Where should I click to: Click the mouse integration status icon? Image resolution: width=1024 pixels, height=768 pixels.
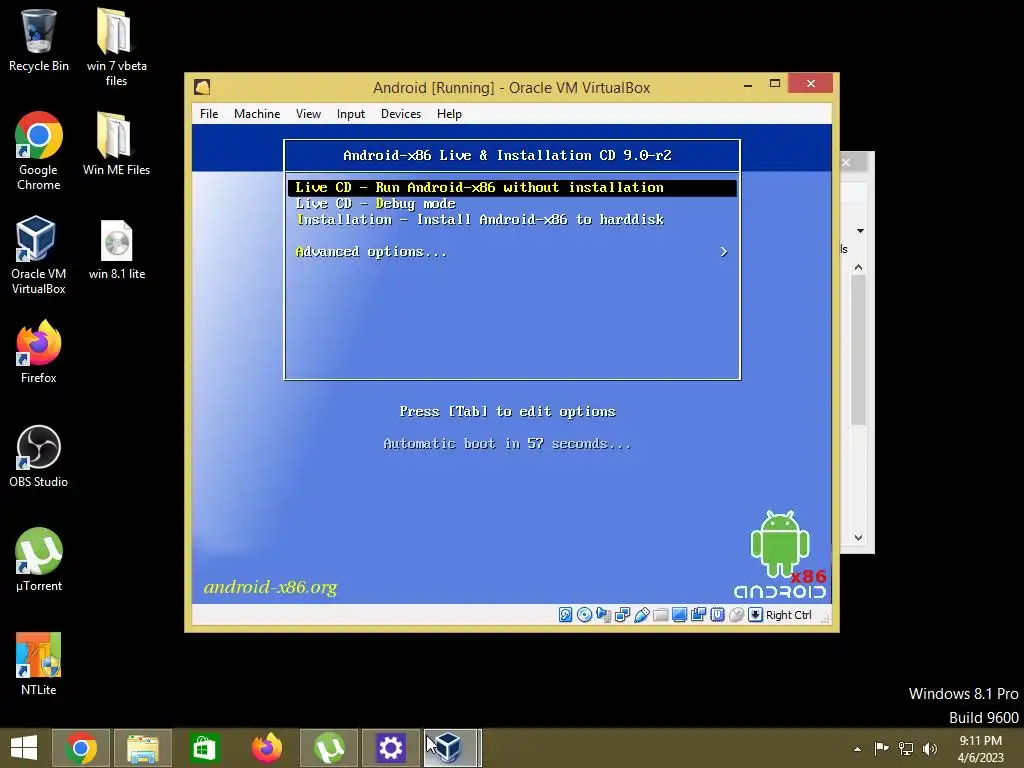tap(736, 615)
